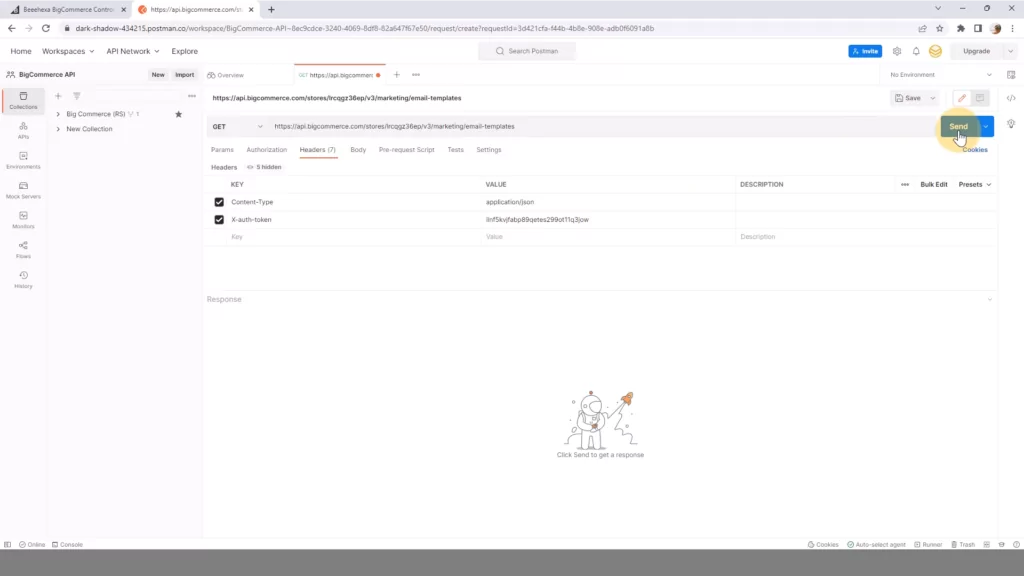Show the 5 hidden headers
Screen dimensions: 1024x576
[x=264, y=167]
